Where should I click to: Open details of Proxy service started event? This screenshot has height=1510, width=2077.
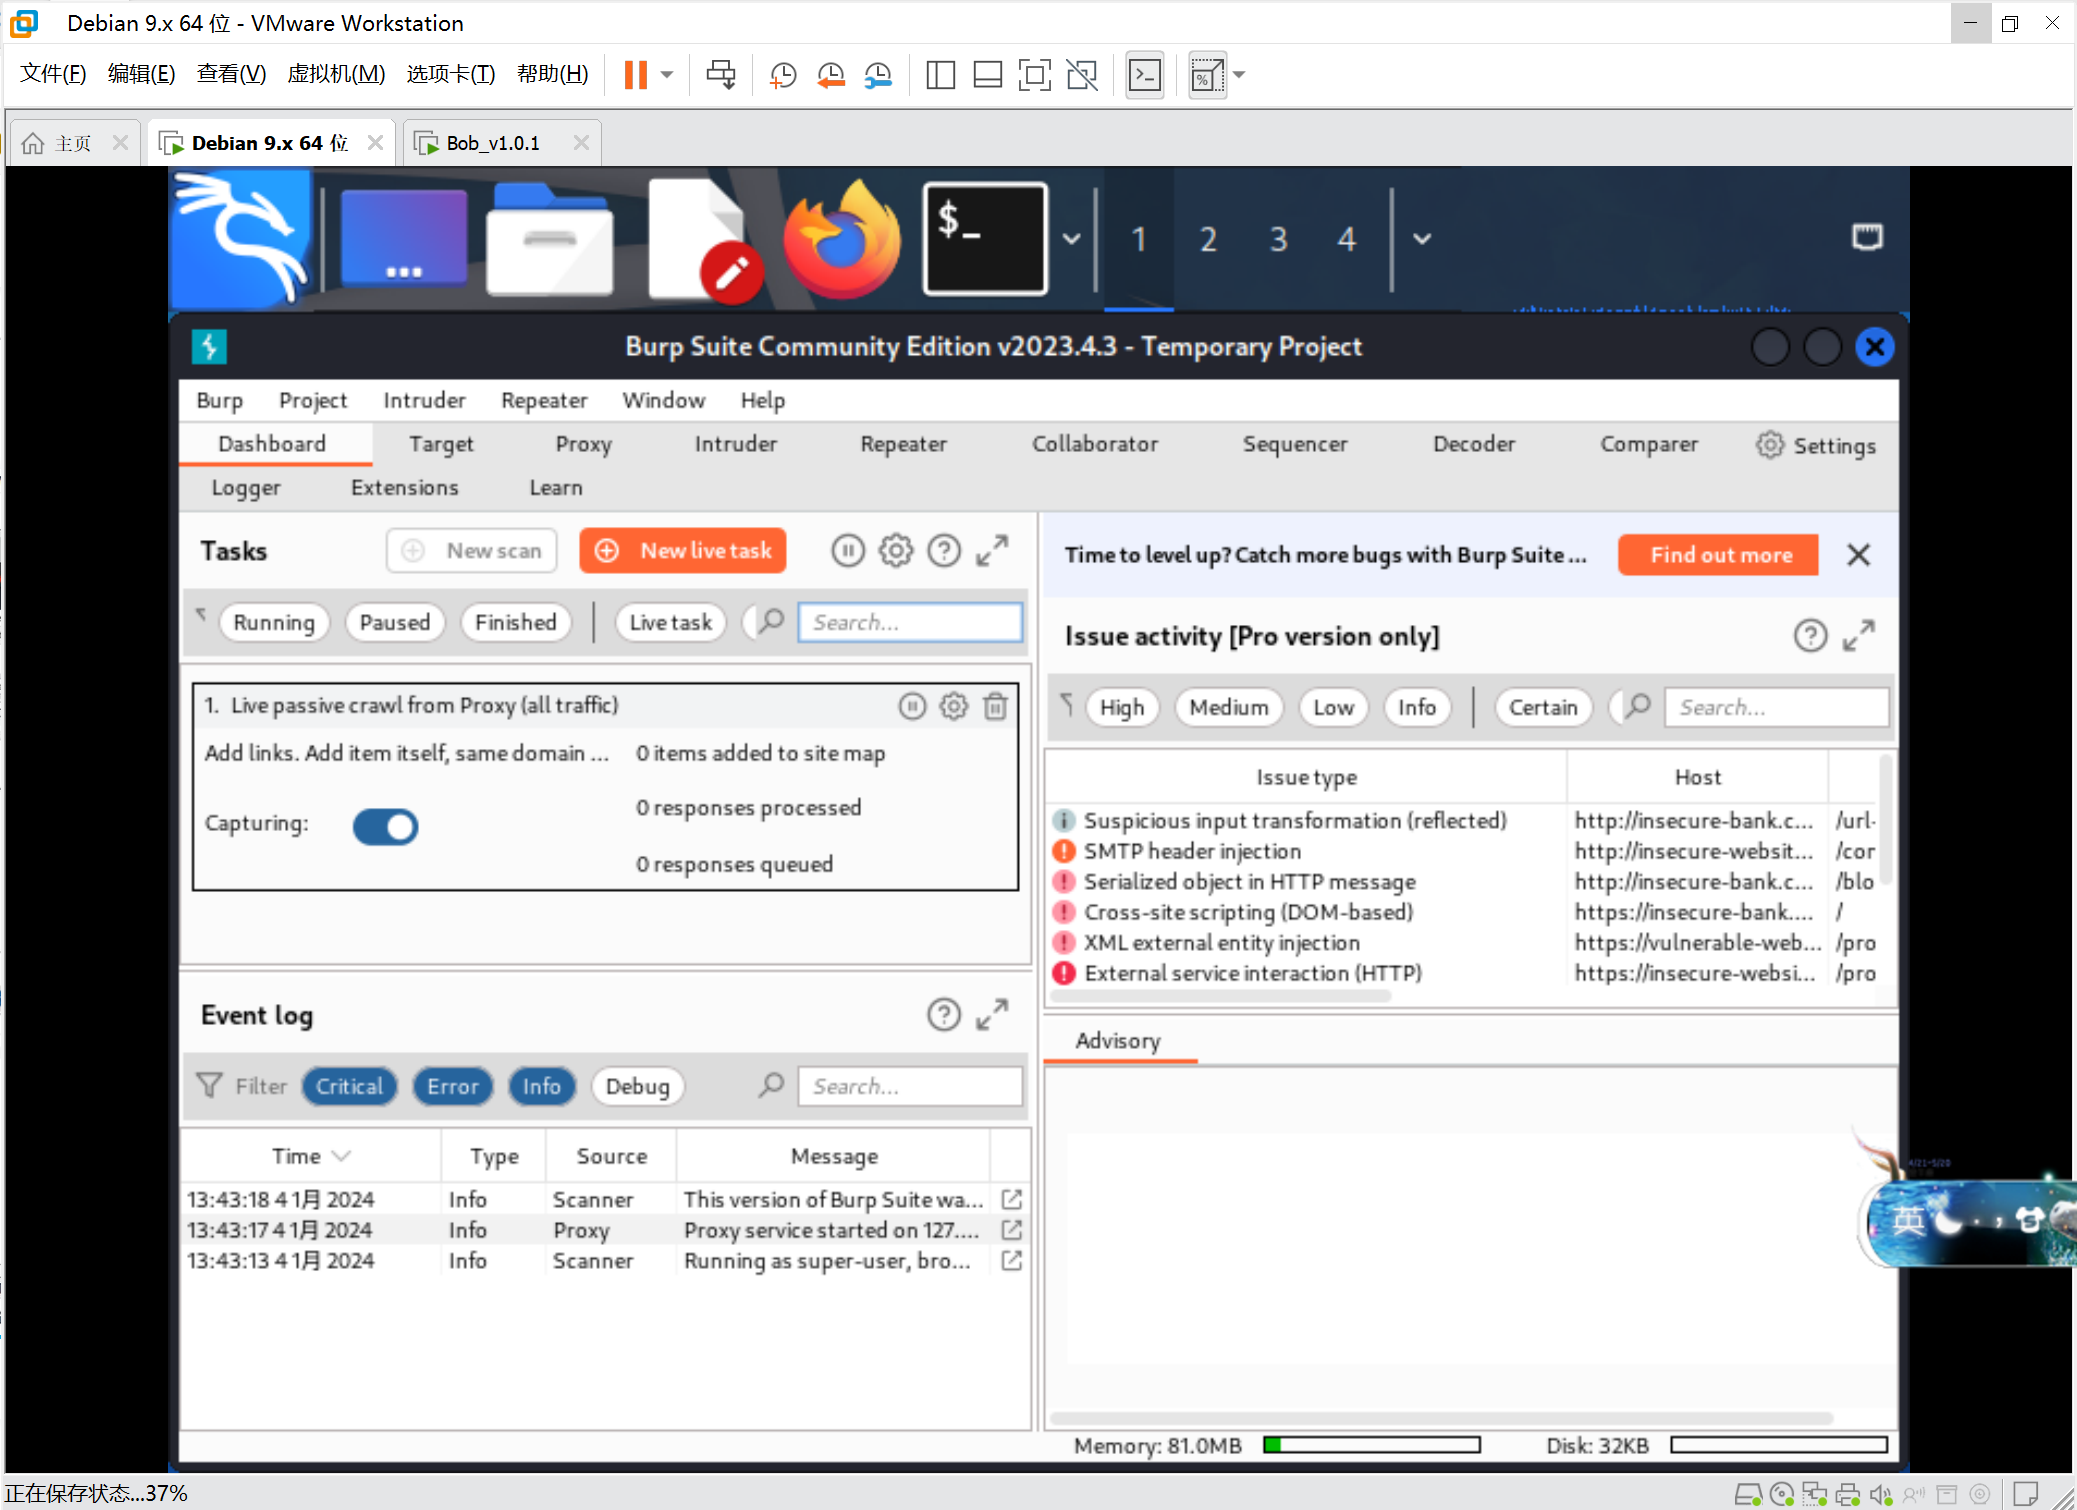pos(1011,1229)
